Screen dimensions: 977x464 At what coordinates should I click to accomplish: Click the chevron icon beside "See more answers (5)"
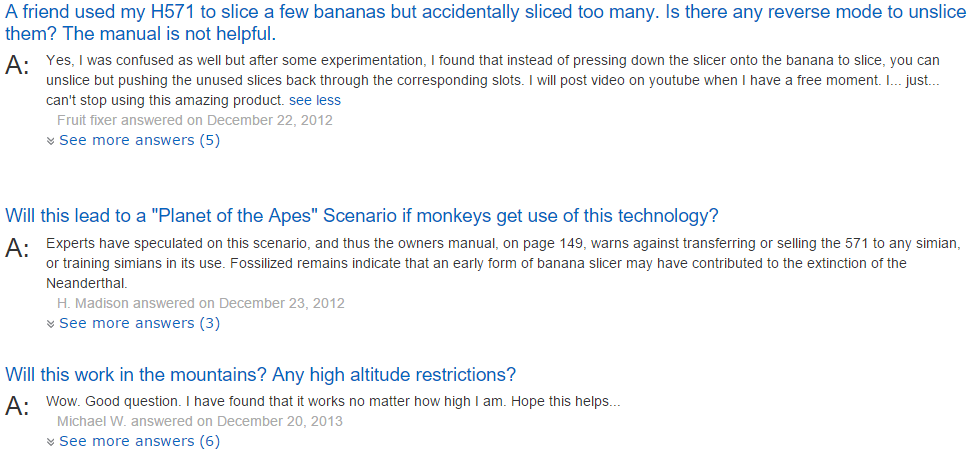pyautogui.click(x=51, y=141)
